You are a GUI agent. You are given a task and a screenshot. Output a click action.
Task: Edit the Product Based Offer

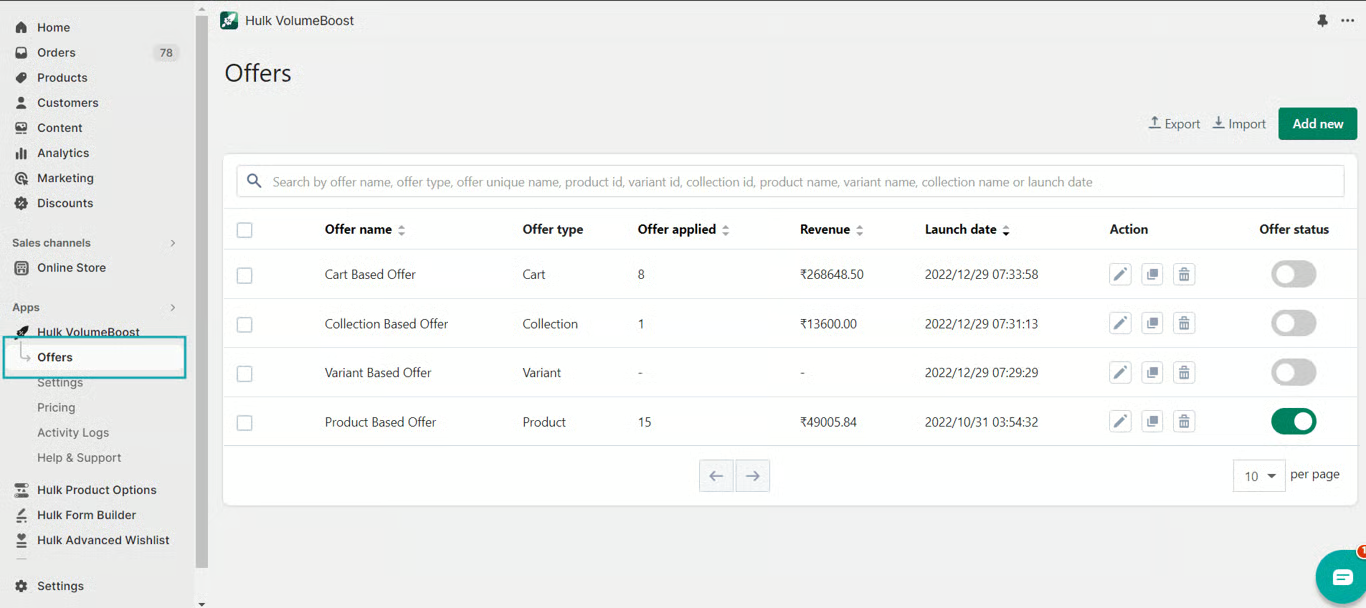point(1120,421)
